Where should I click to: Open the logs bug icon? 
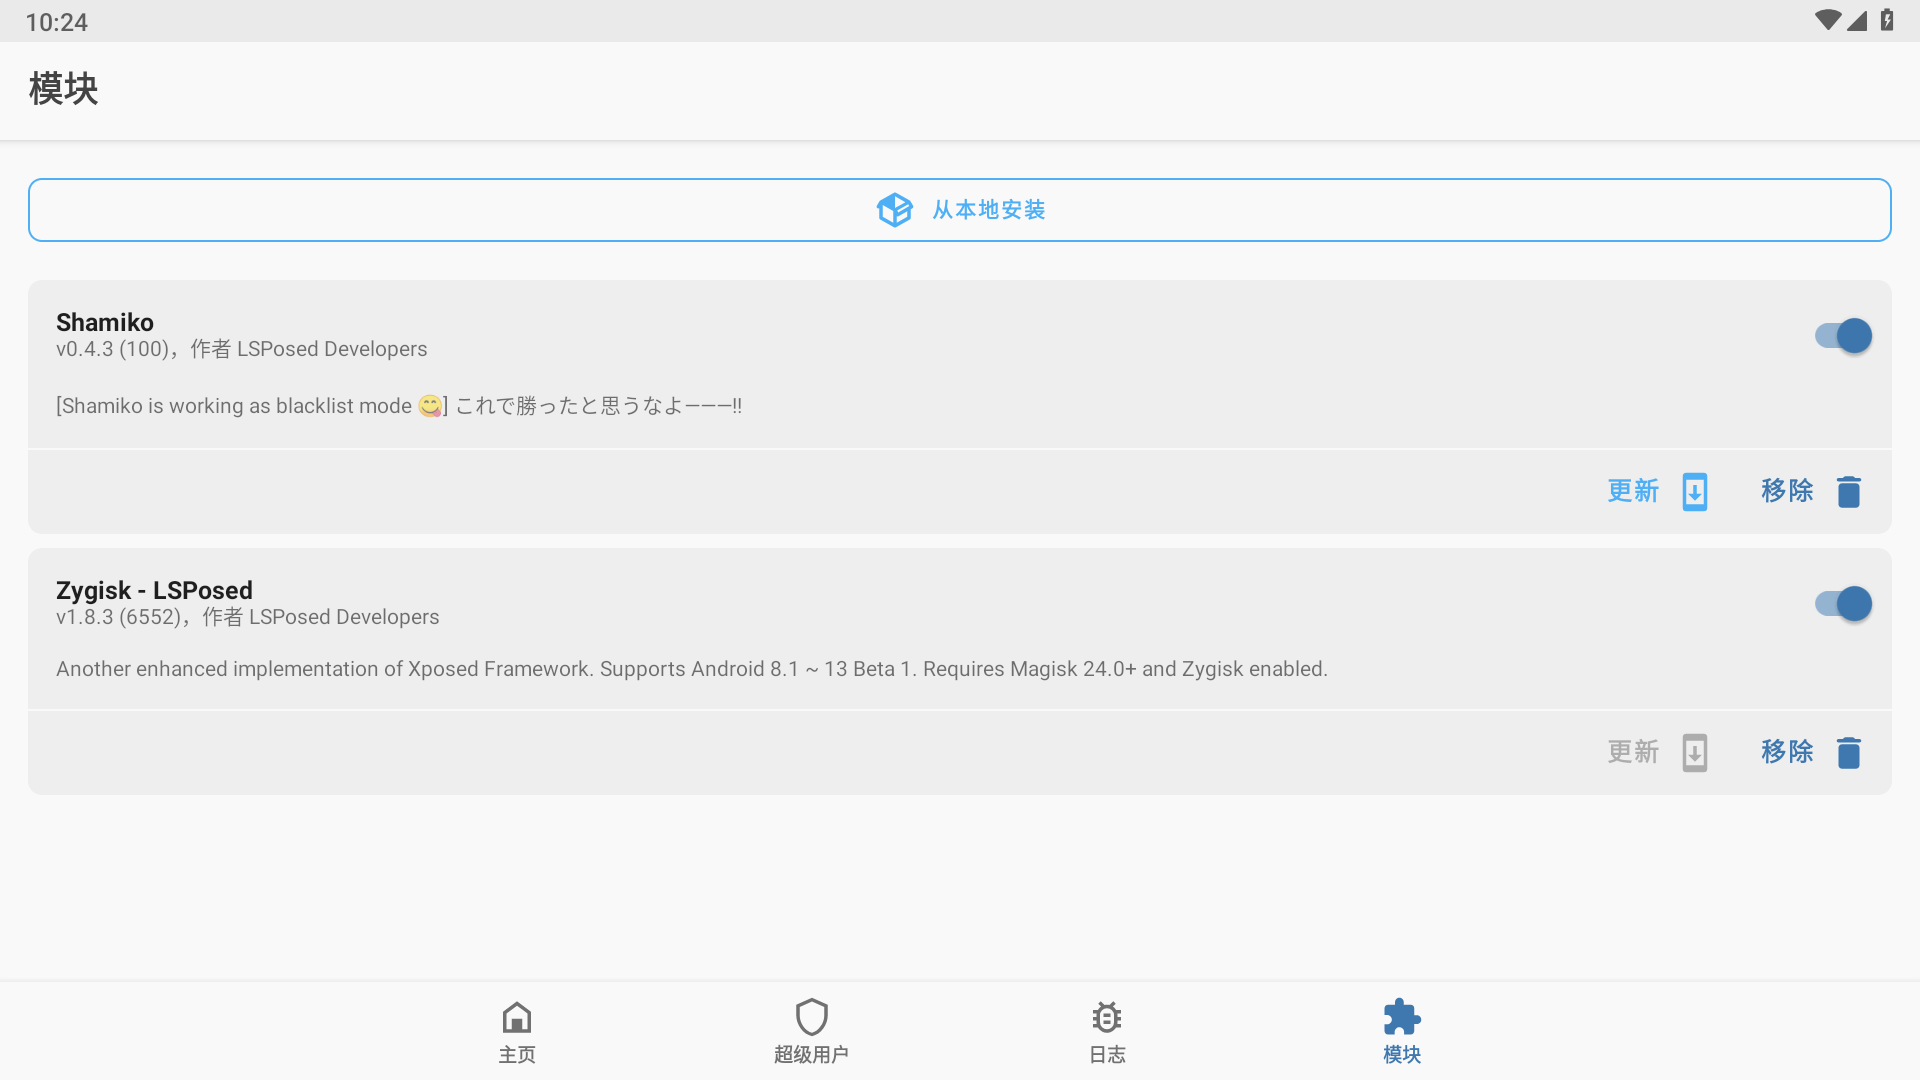point(1107,1018)
